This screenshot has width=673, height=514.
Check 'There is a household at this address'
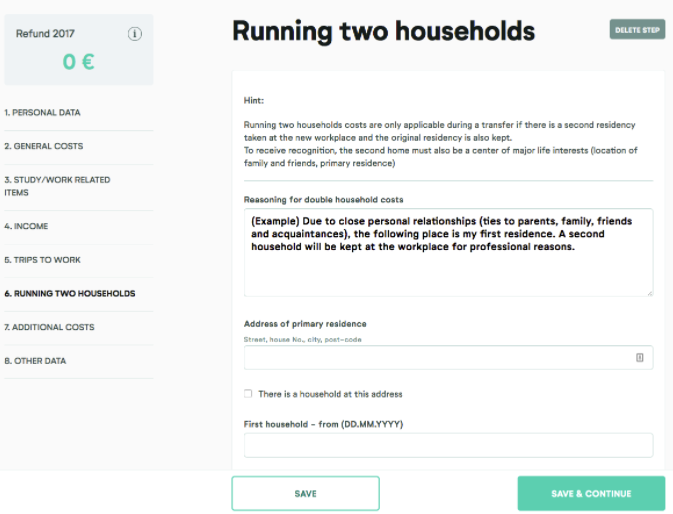coord(248,393)
